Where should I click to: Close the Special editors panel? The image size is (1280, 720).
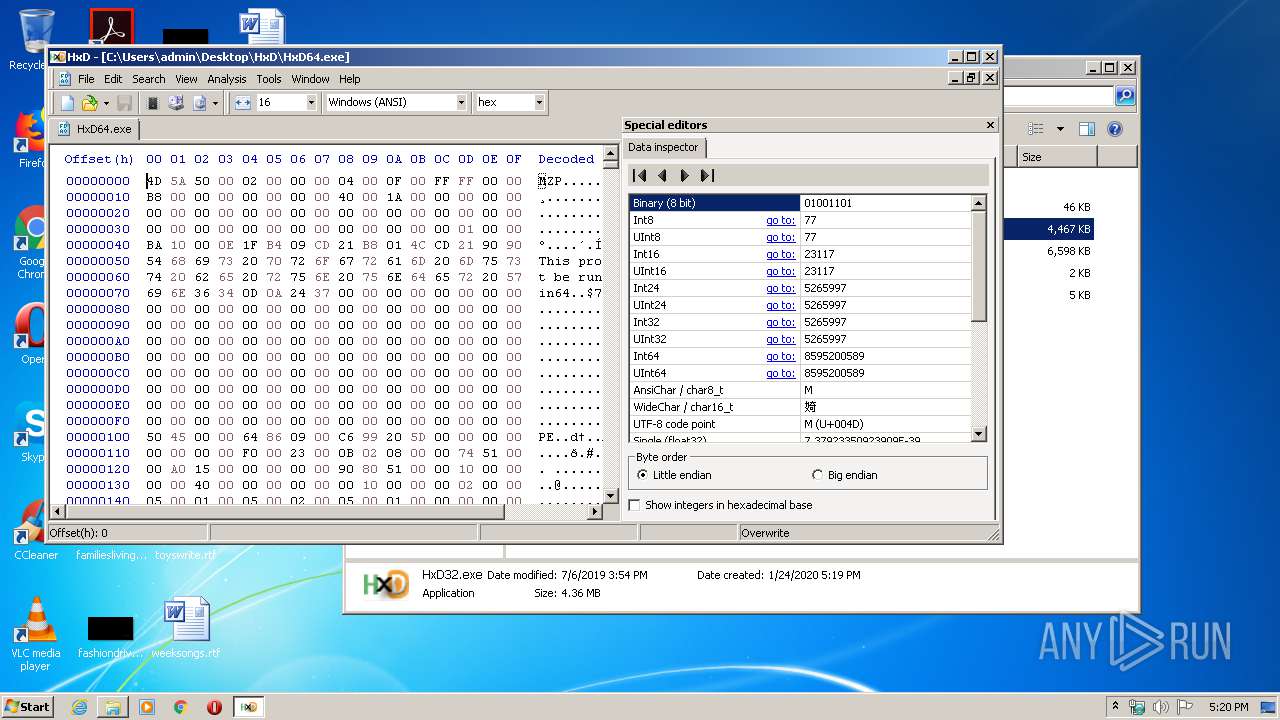[990, 125]
